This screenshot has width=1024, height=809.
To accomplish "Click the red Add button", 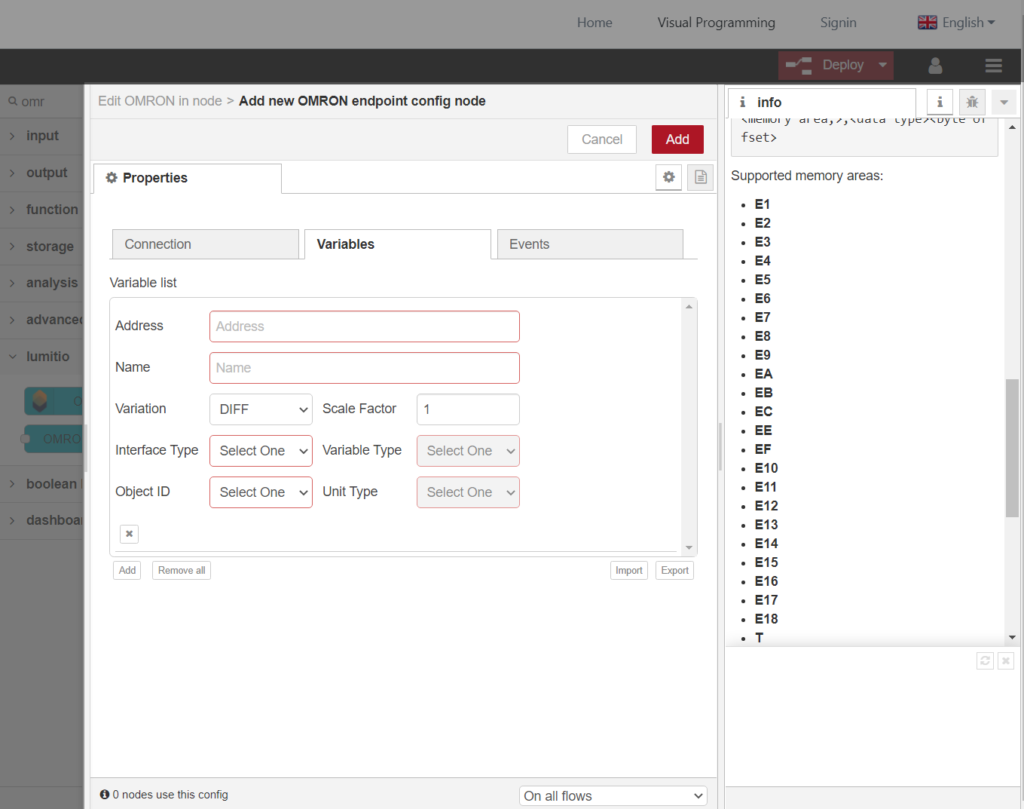I will point(677,140).
